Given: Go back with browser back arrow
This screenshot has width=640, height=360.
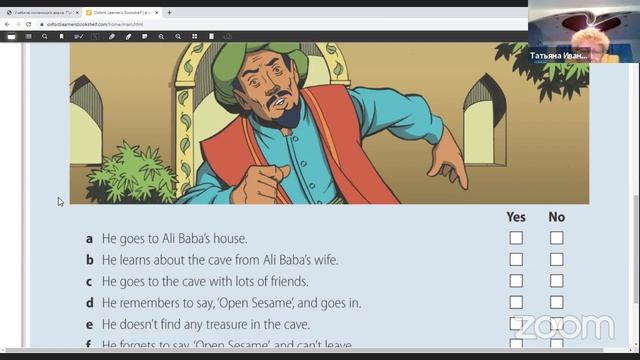Looking at the screenshot, I should (7, 24).
